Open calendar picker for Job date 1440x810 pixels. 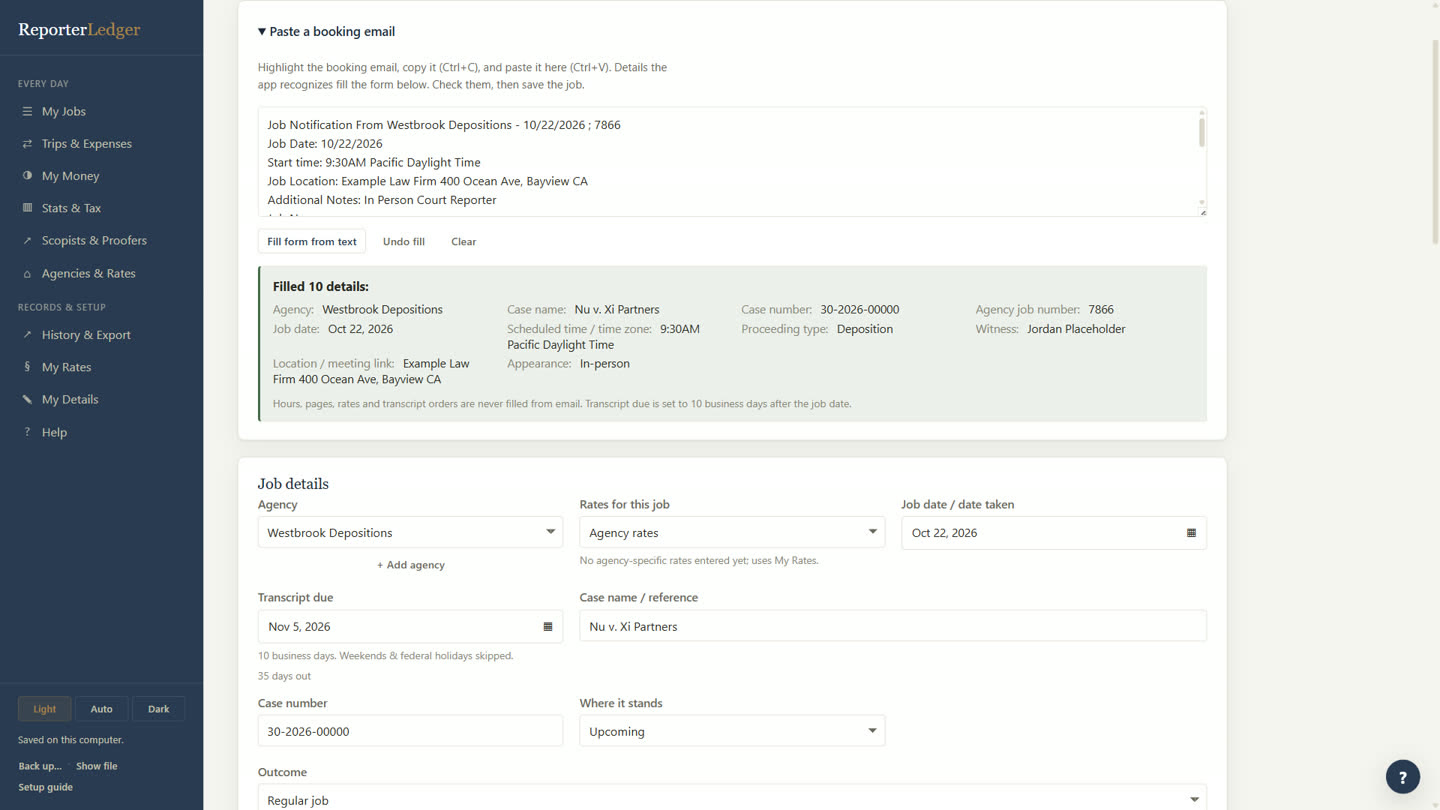[x=1191, y=533]
